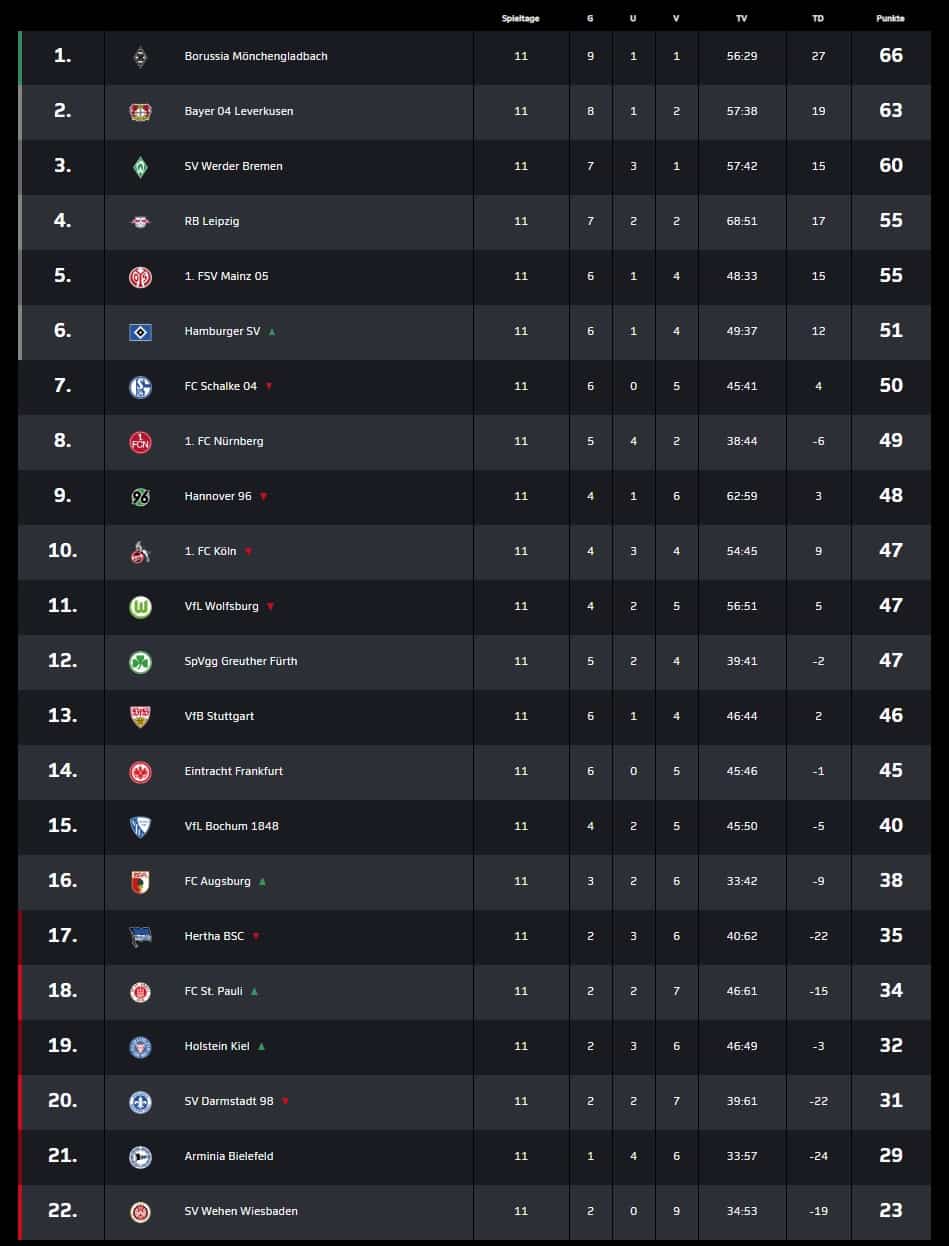Open the Eintracht Frankfurt team link
This screenshot has width=949, height=1246.
coord(234,771)
